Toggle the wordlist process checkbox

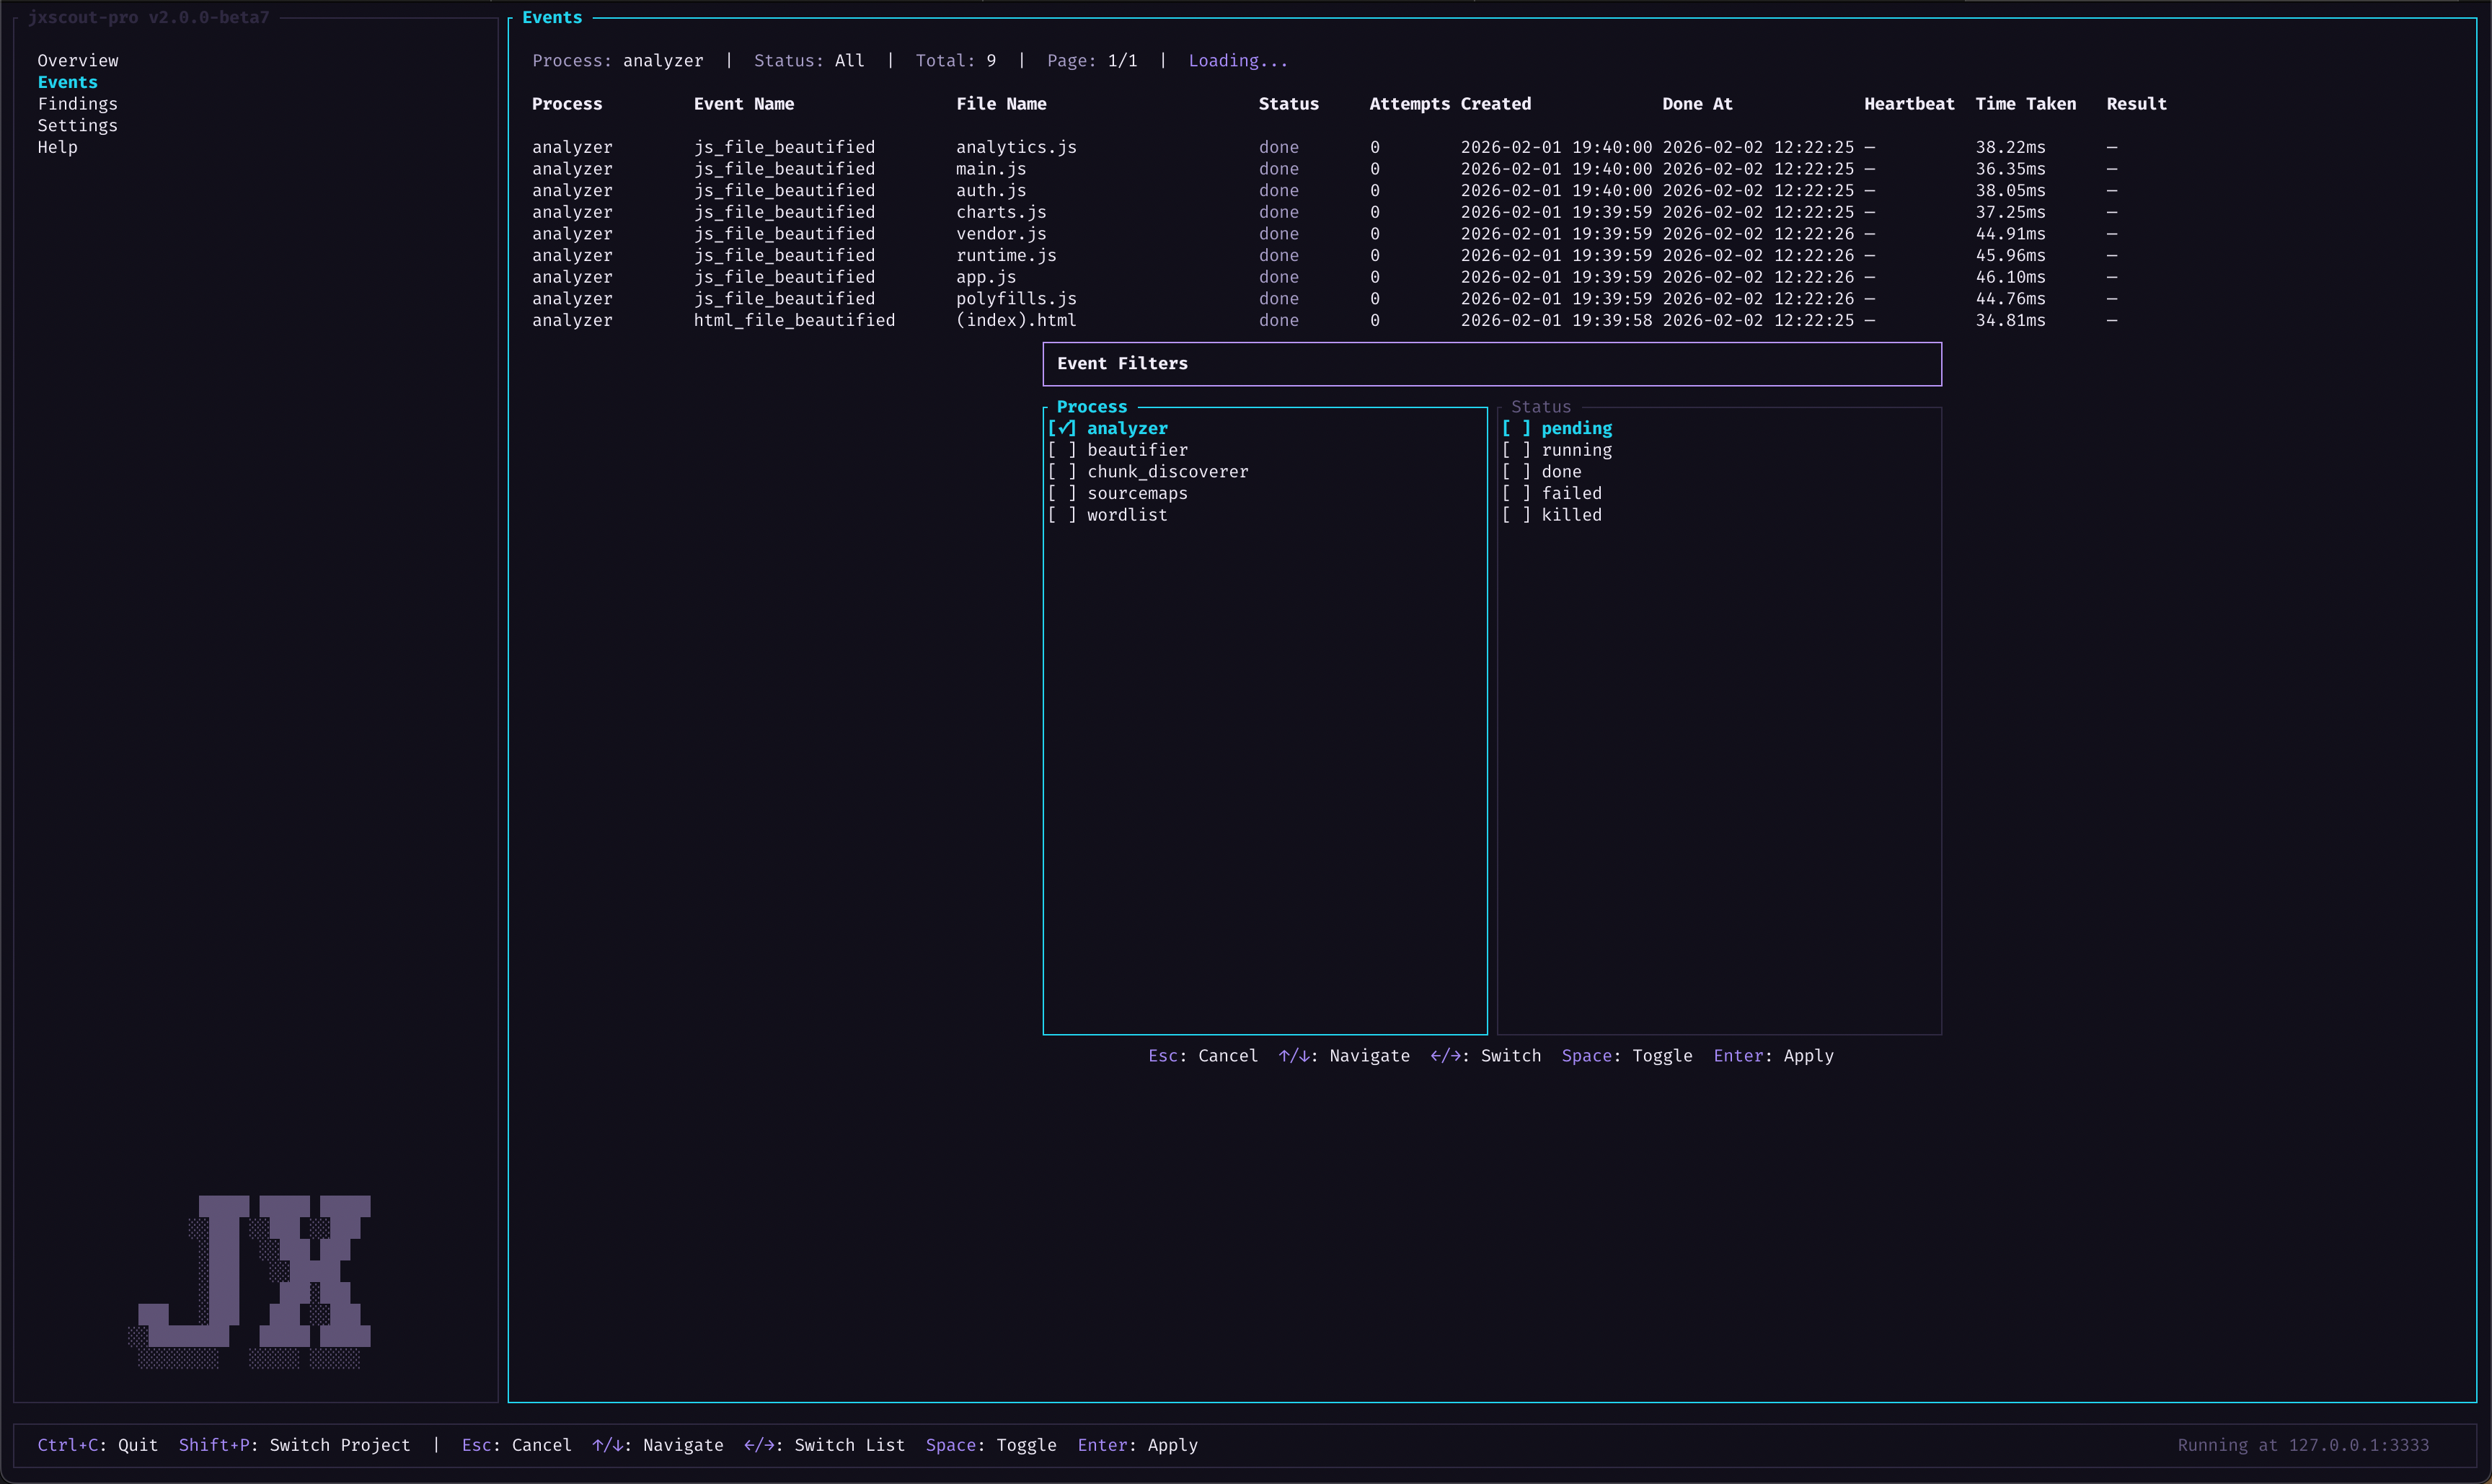pyautogui.click(x=1062, y=515)
